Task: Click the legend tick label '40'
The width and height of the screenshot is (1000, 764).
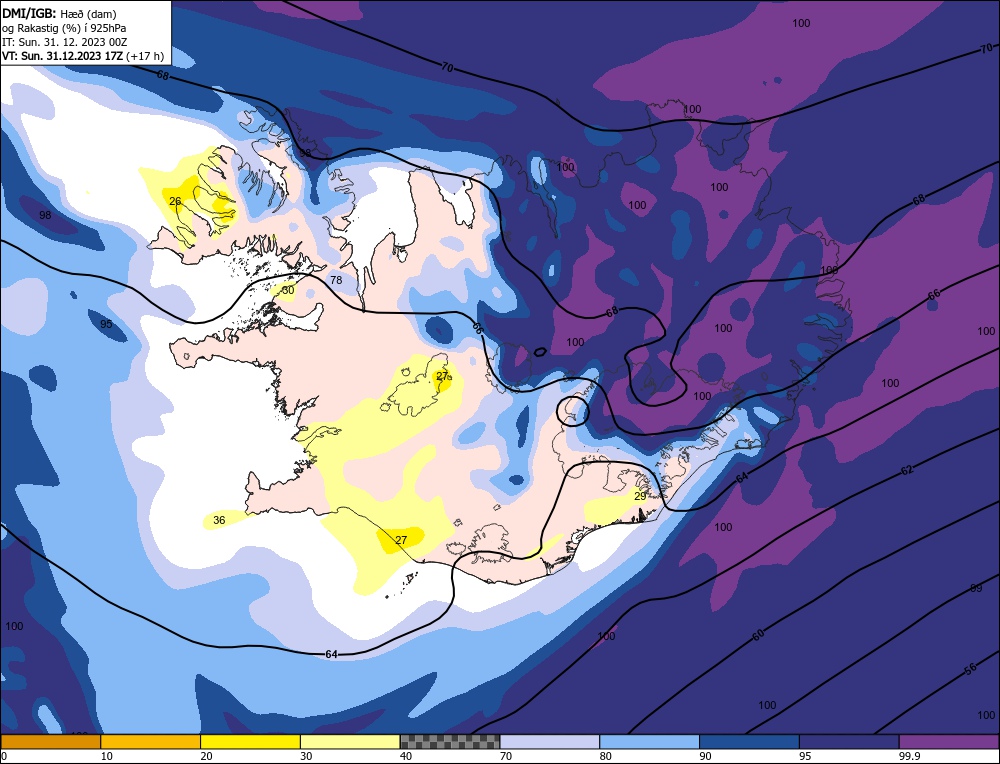Action: (x=406, y=756)
